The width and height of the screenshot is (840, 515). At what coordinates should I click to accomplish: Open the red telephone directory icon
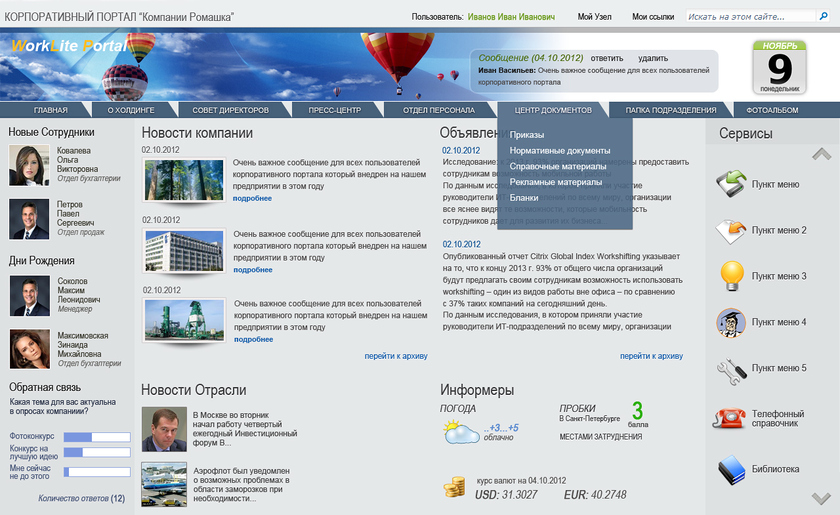click(x=731, y=419)
